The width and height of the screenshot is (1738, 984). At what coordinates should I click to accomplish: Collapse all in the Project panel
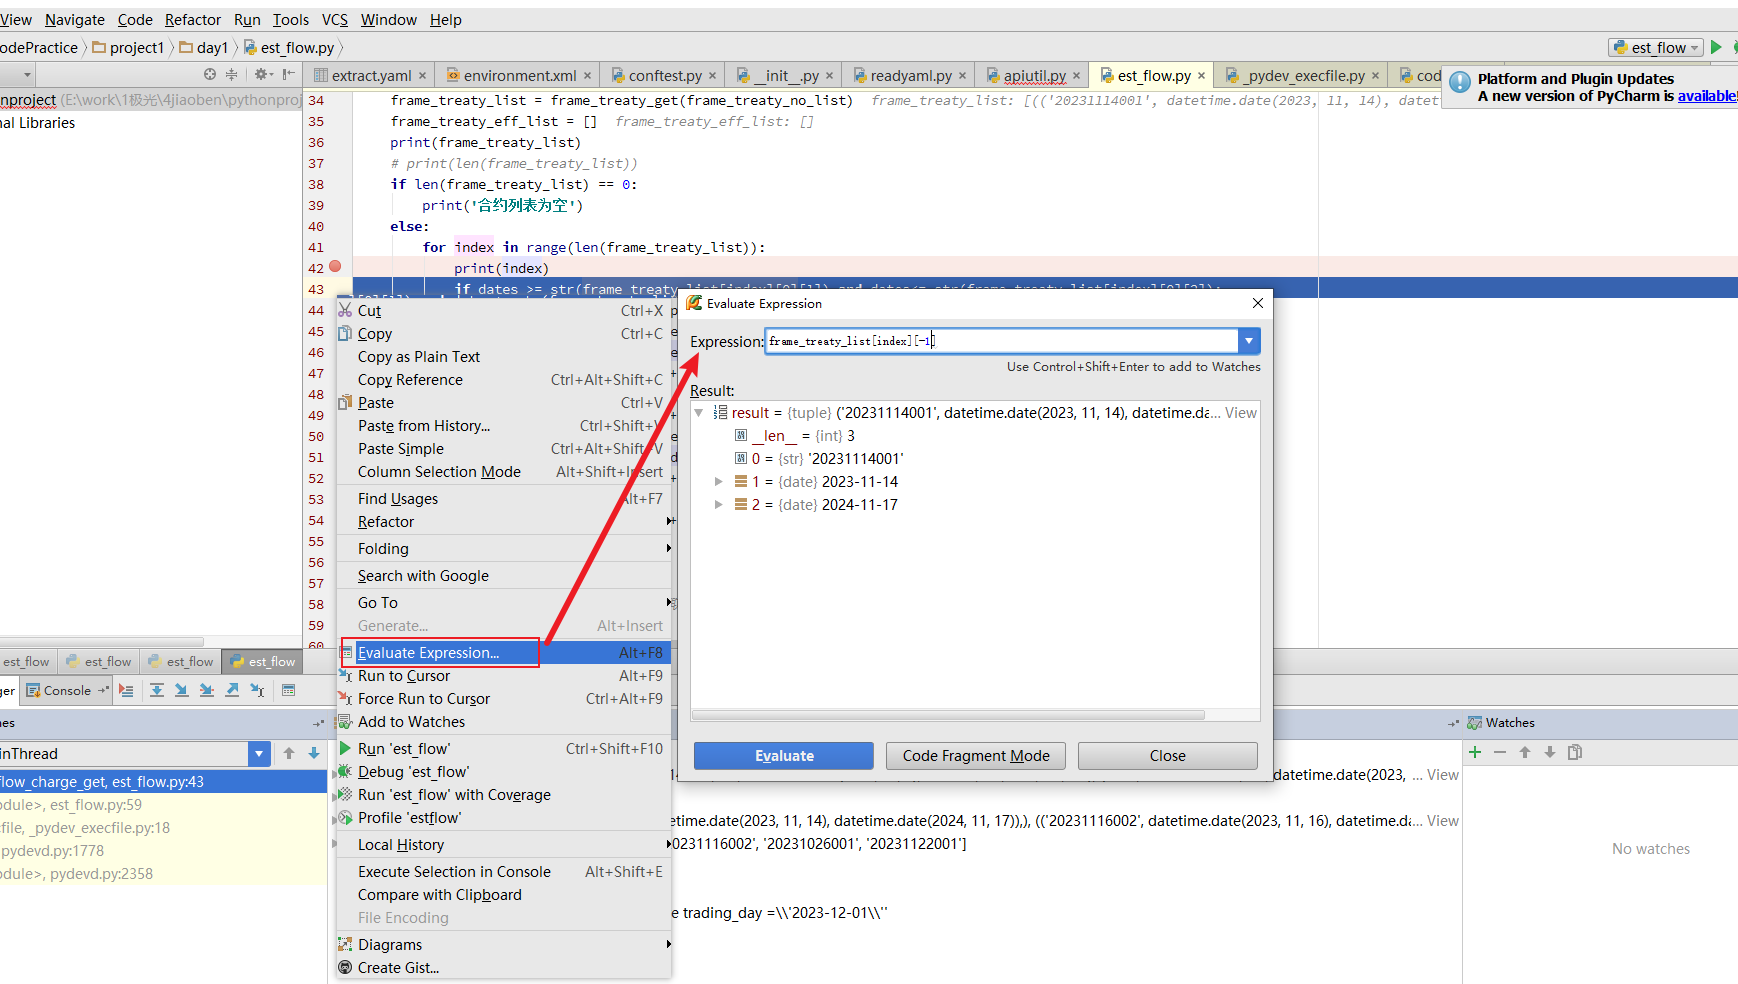pyautogui.click(x=232, y=74)
